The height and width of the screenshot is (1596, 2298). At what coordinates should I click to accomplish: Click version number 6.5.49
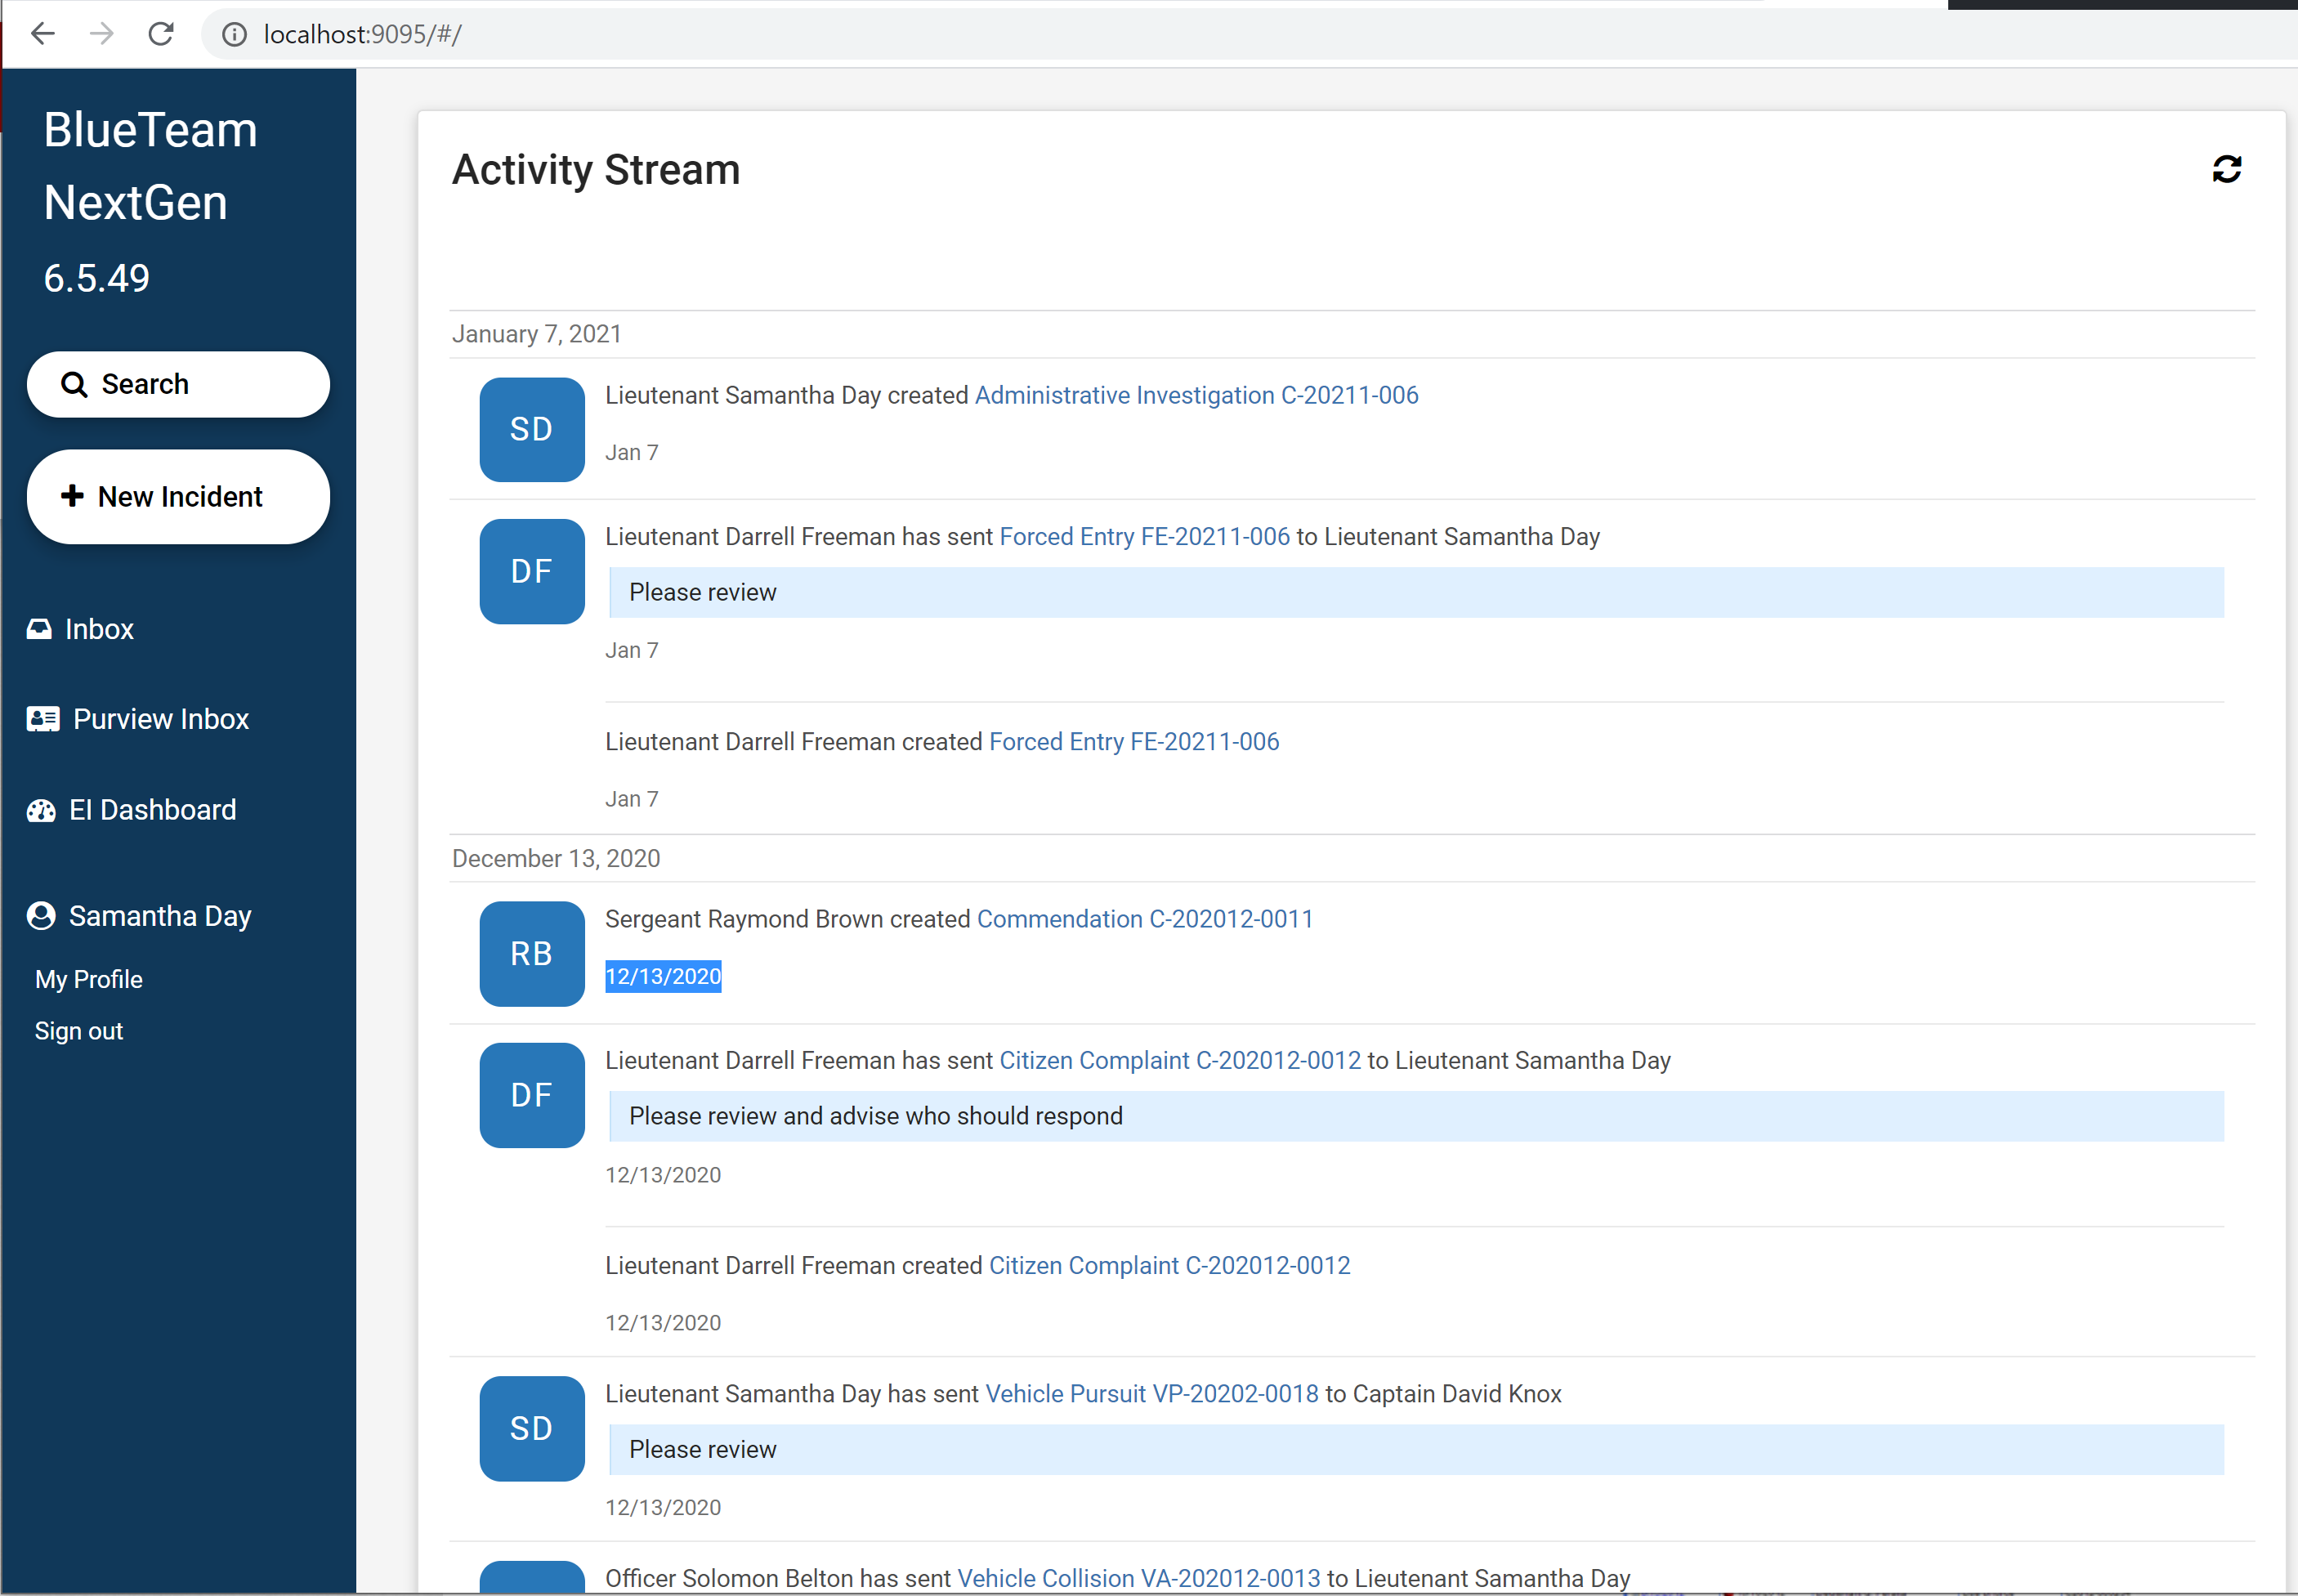pos(97,278)
